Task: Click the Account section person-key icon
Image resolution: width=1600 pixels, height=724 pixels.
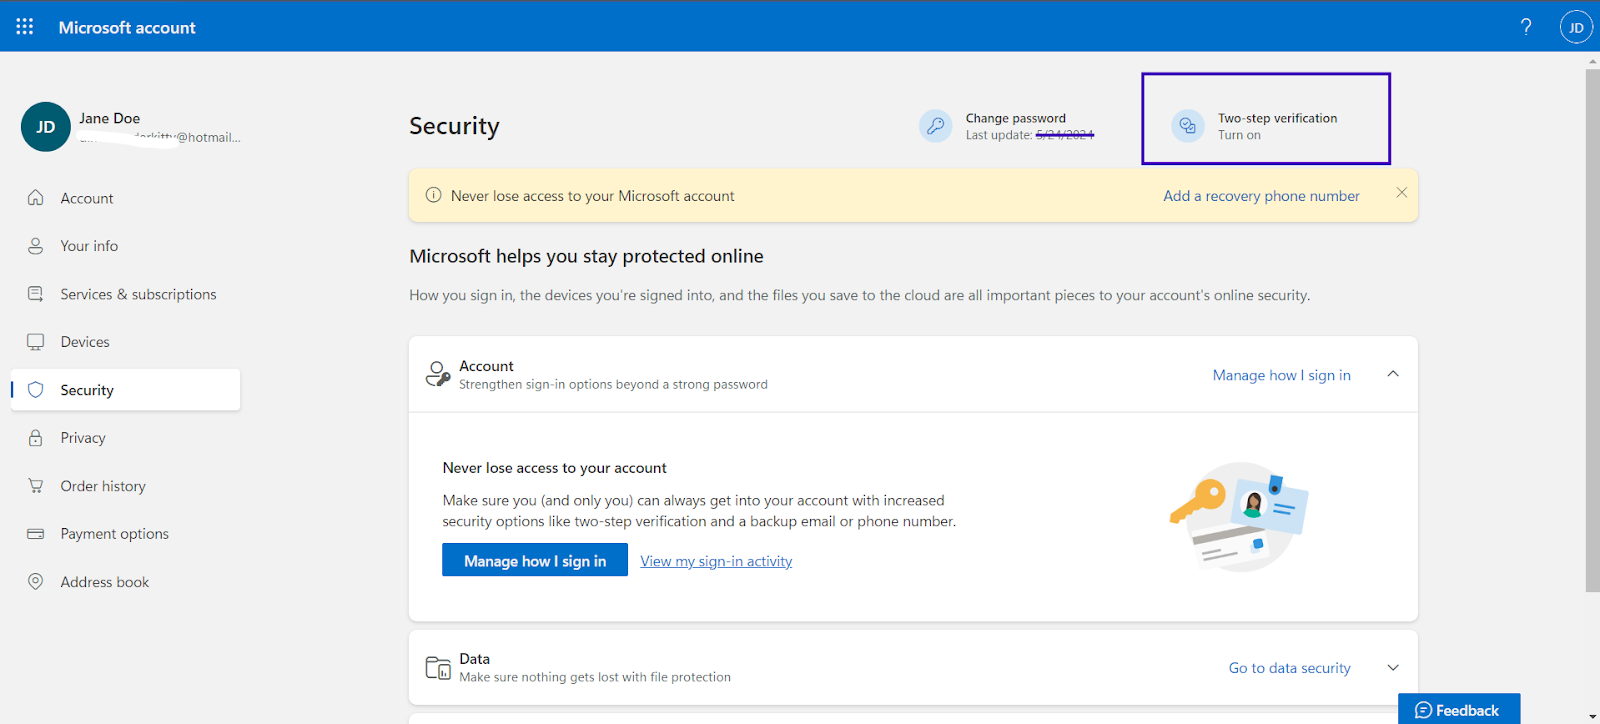Action: tap(438, 374)
